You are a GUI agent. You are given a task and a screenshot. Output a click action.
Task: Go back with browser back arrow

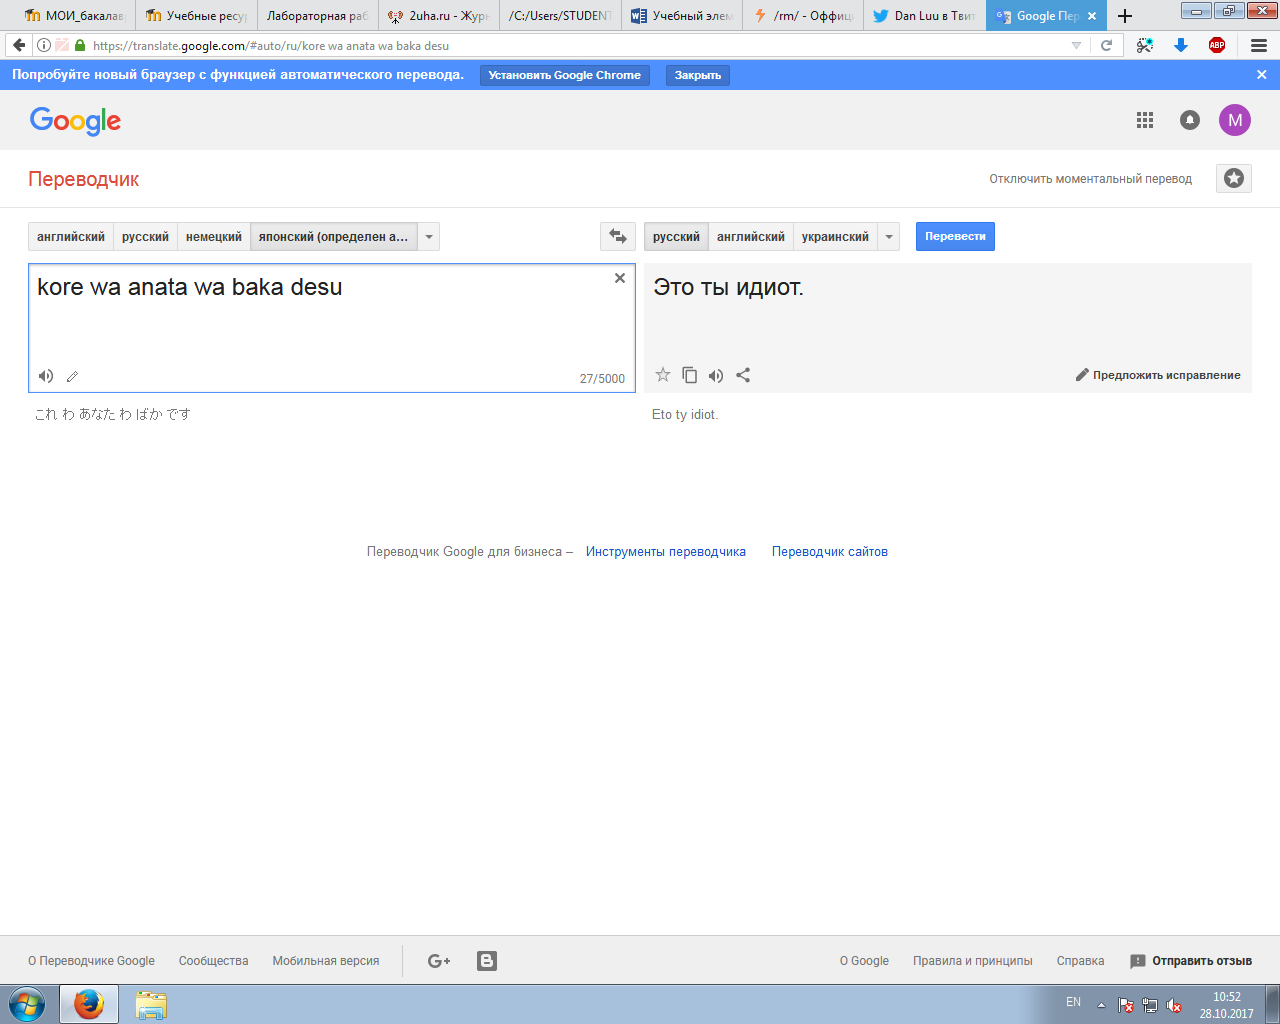[x=19, y=45]
